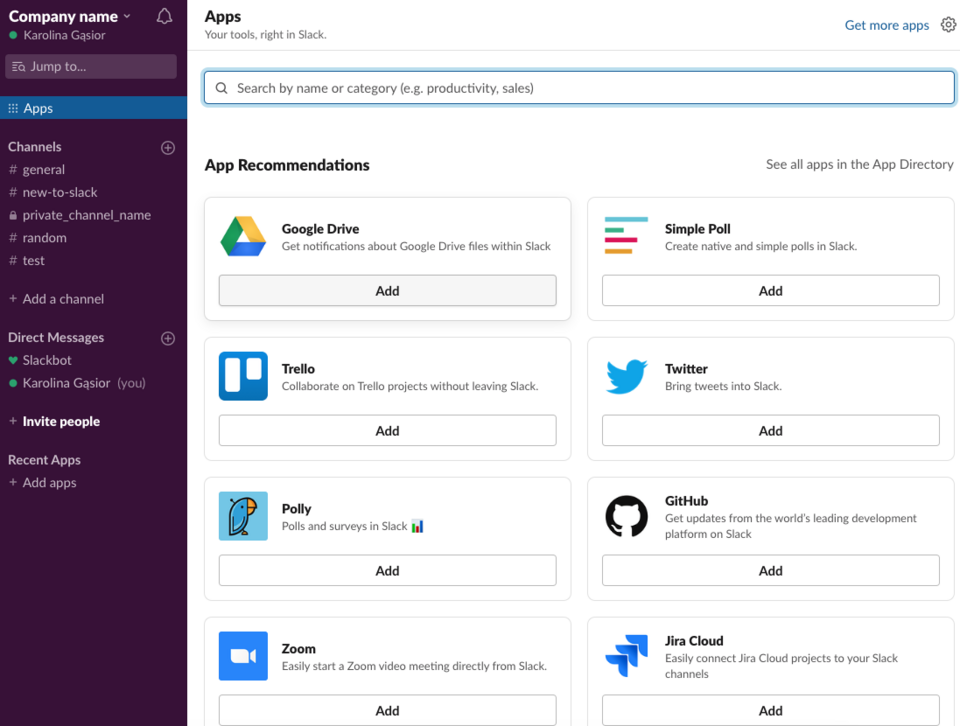Click the plus icon beside Direct Messages
The width and height of the screenshot is (960, 726).
[168, 339]
